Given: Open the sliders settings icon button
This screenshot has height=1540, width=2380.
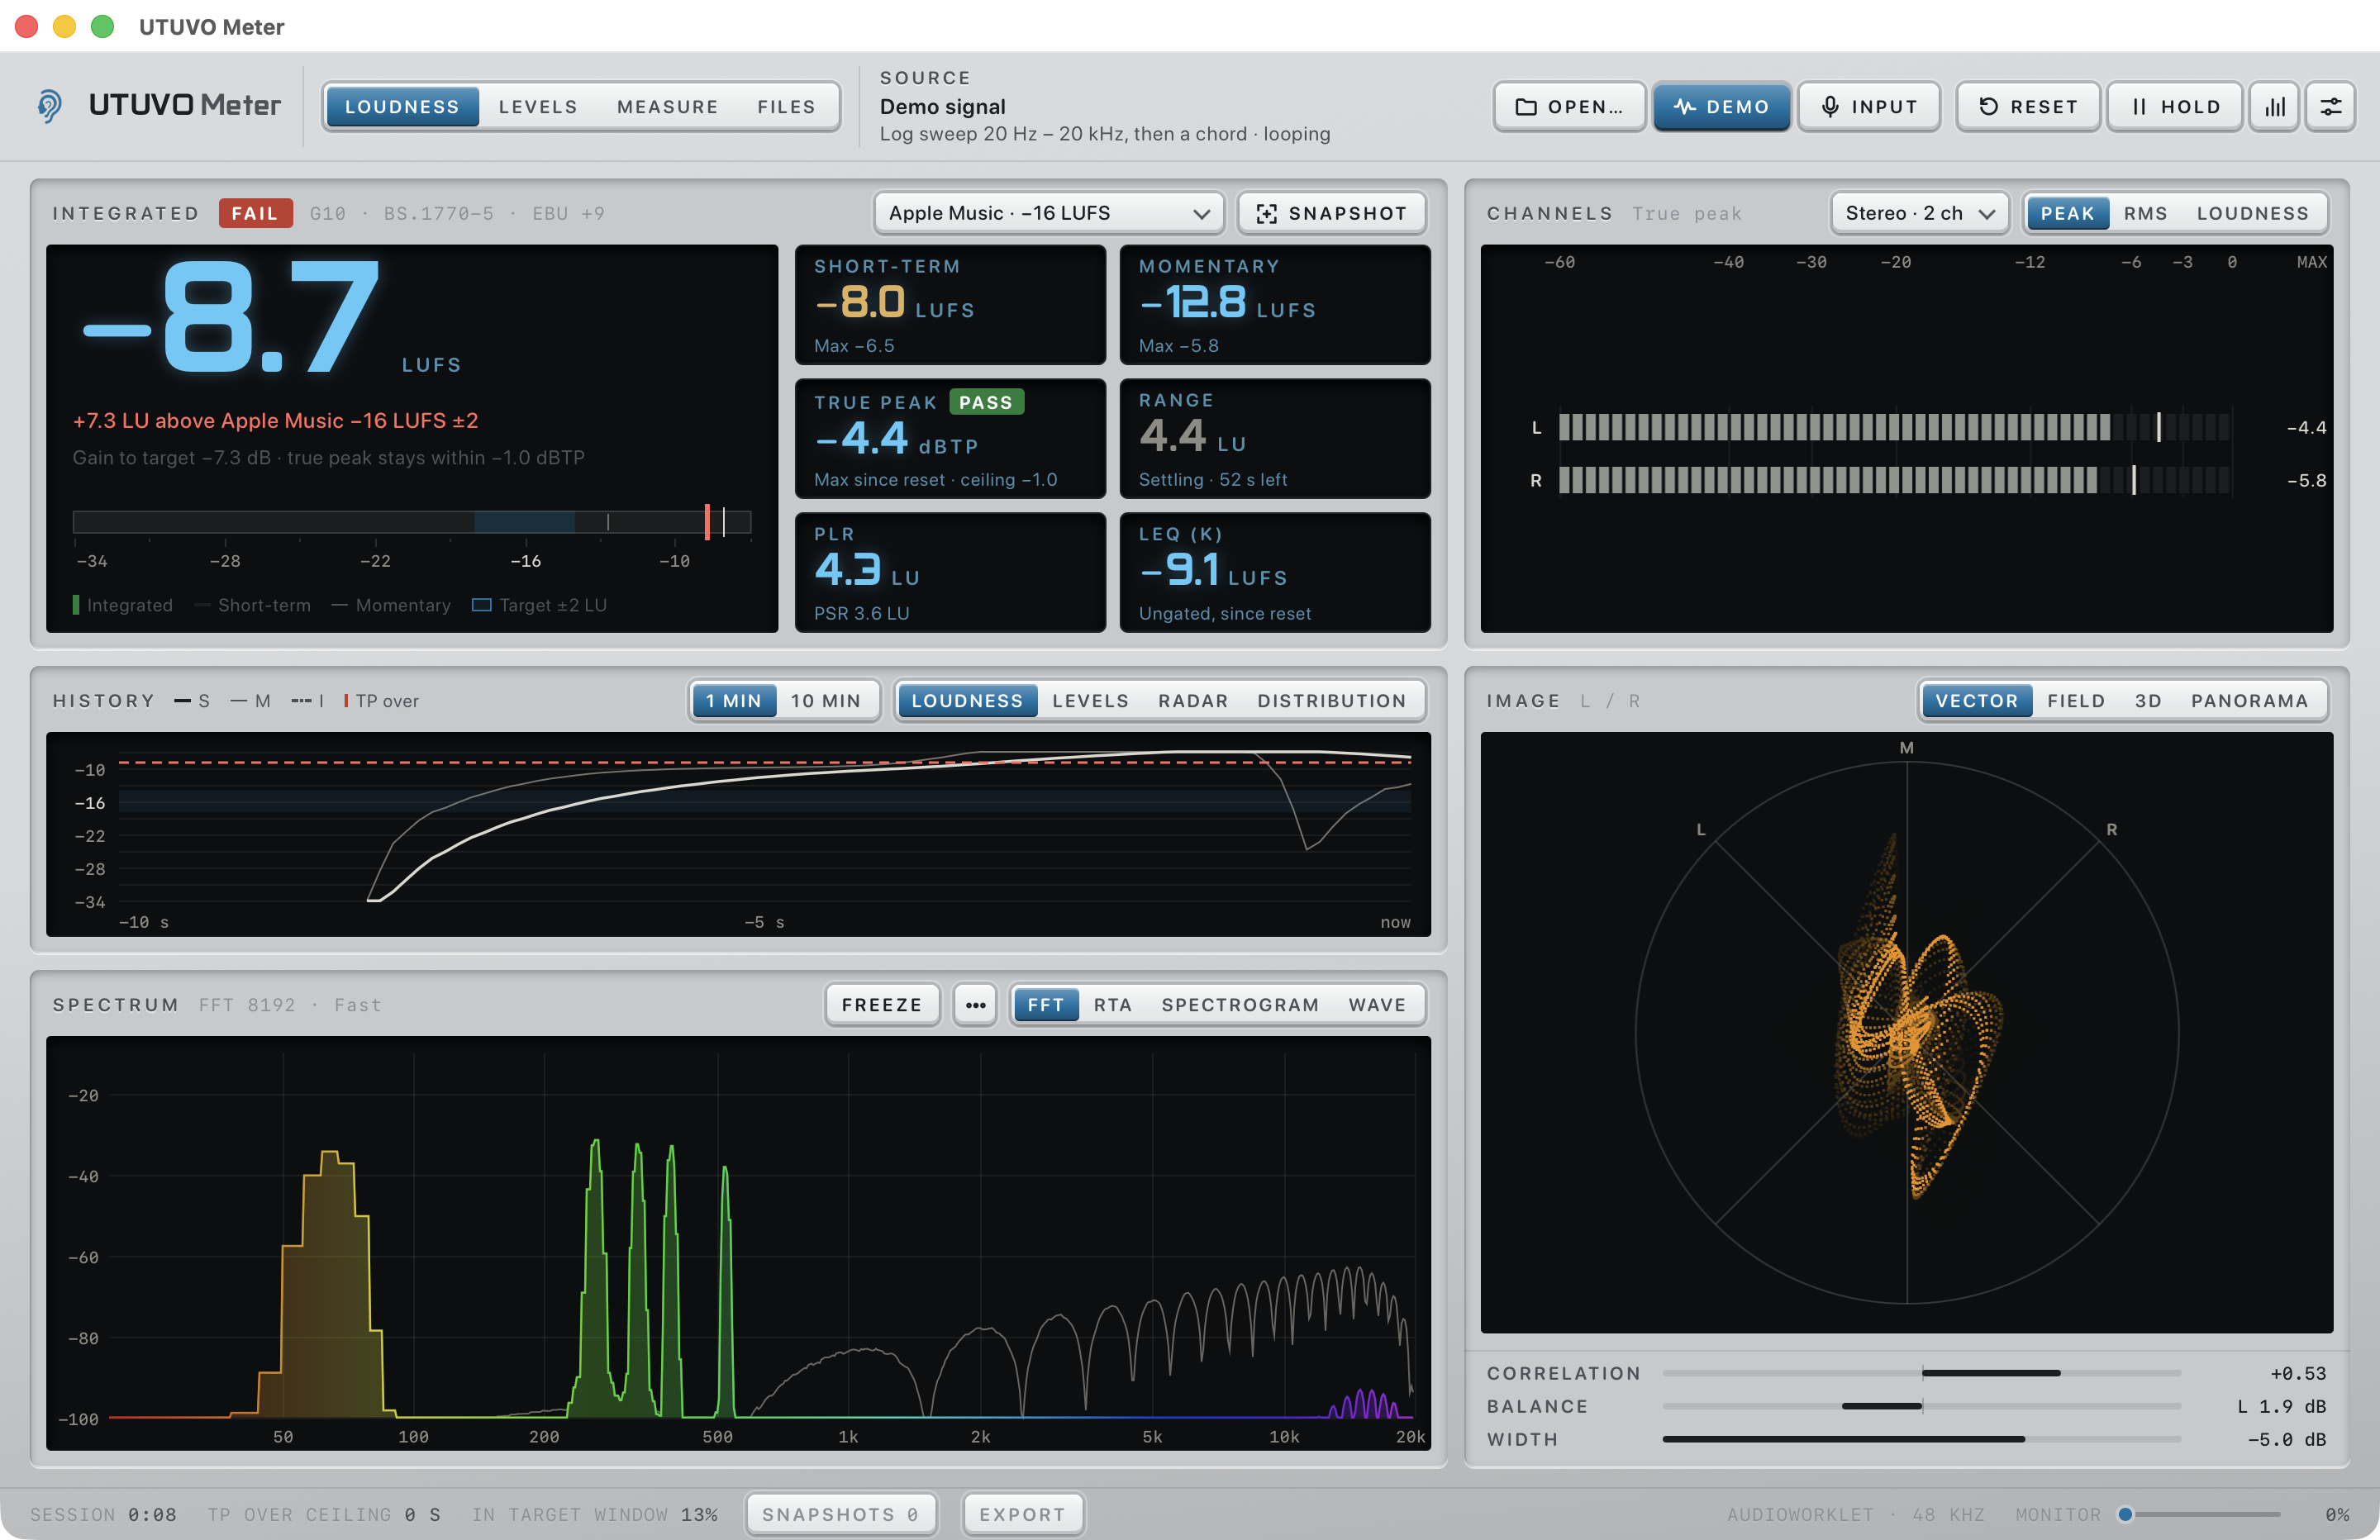Looking at the screenshot, I should tap(2331, 107).
